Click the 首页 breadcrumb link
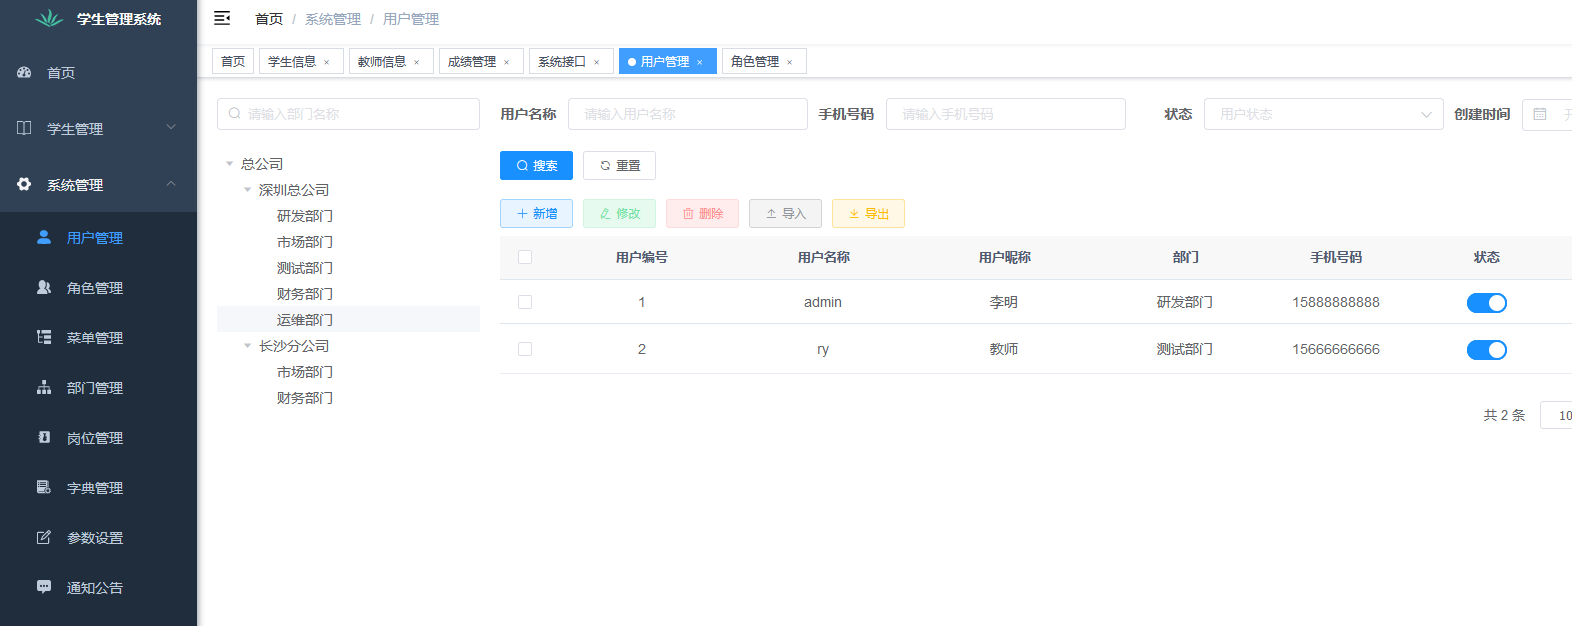This screenshot has height=626, width=1572. (x=269, y=19)
